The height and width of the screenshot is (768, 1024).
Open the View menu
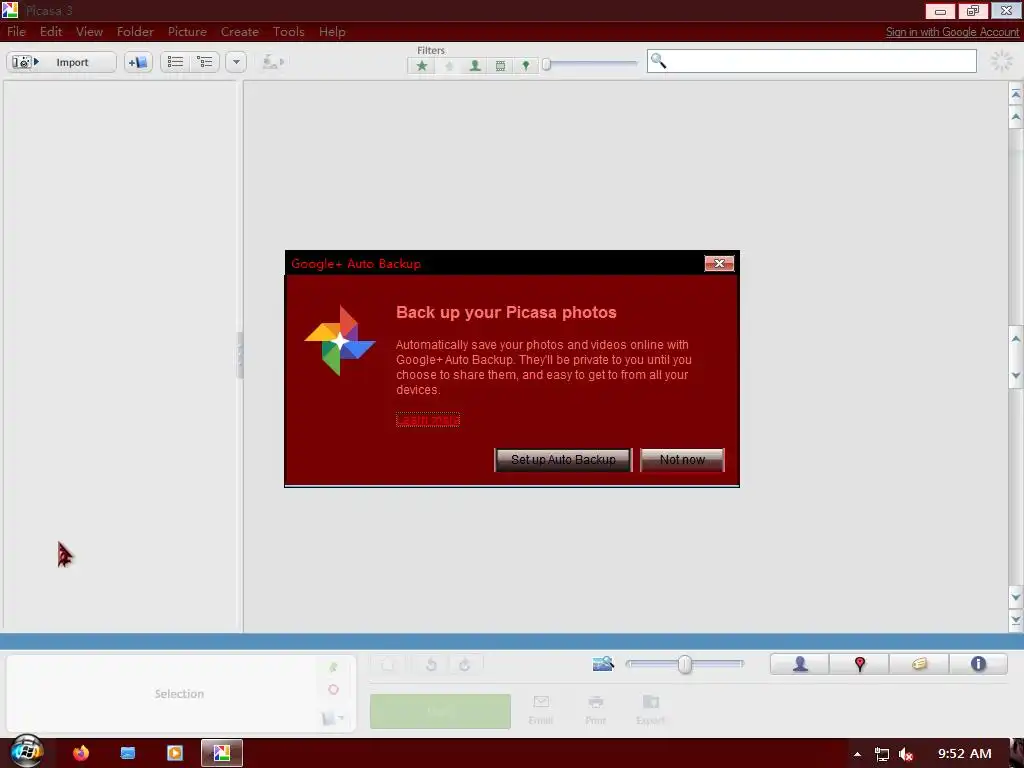pos(89,31)
